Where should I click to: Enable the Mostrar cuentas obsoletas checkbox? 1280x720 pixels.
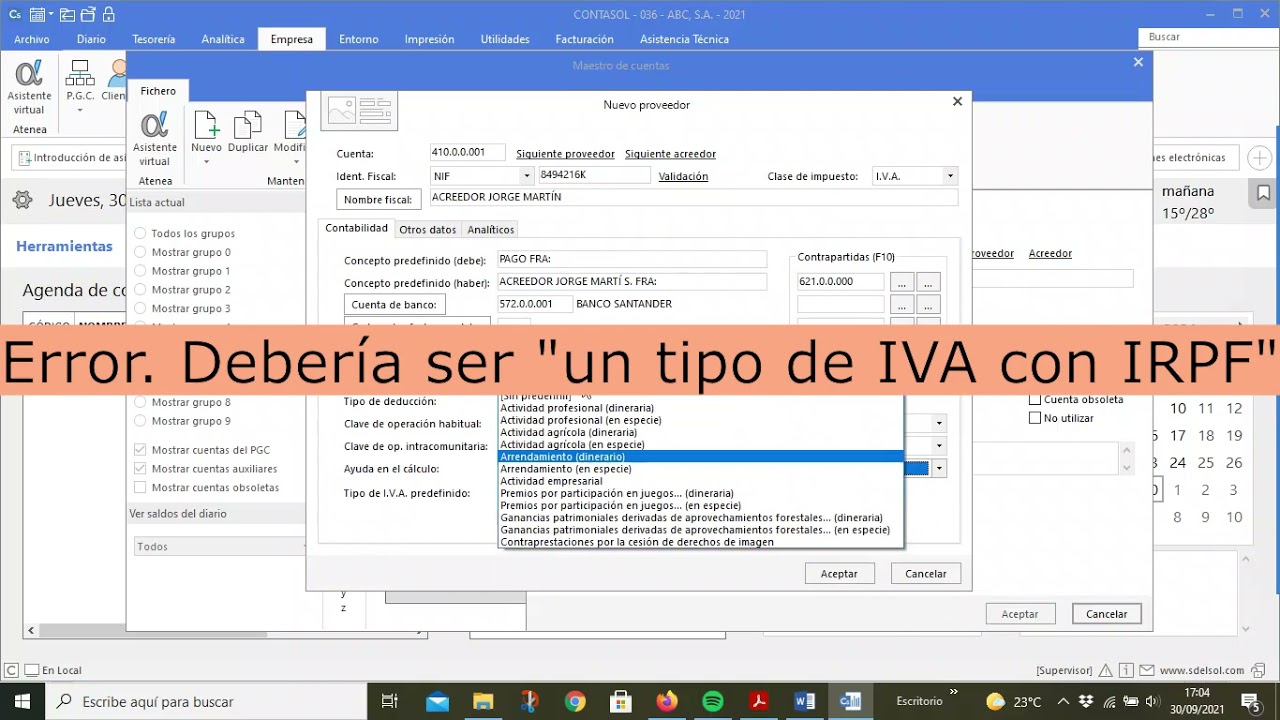[140, 488]
